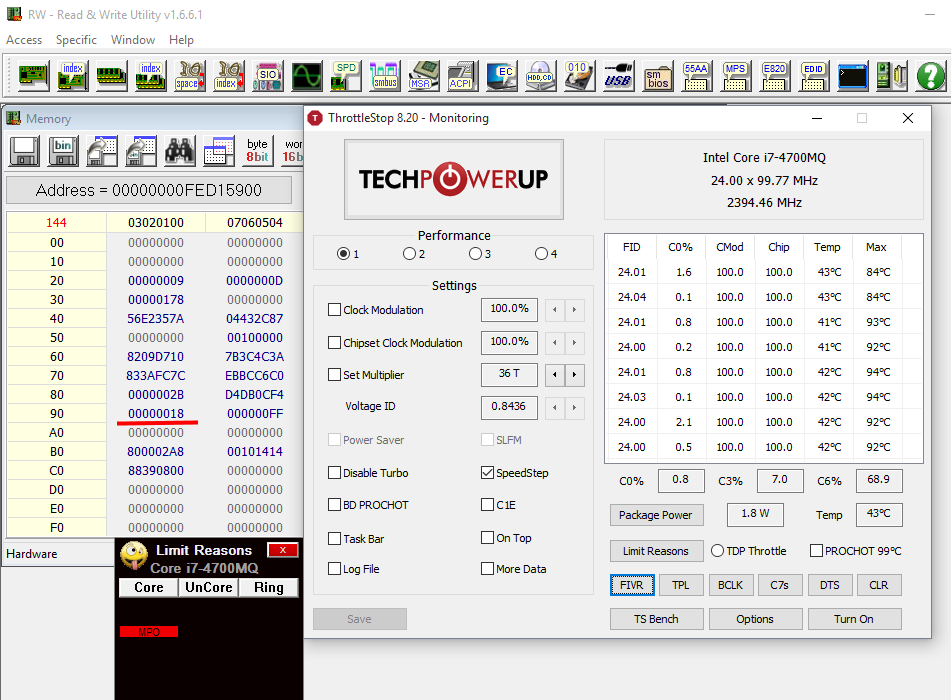Decrease Voltage ID with left arrow

(555, 408)
